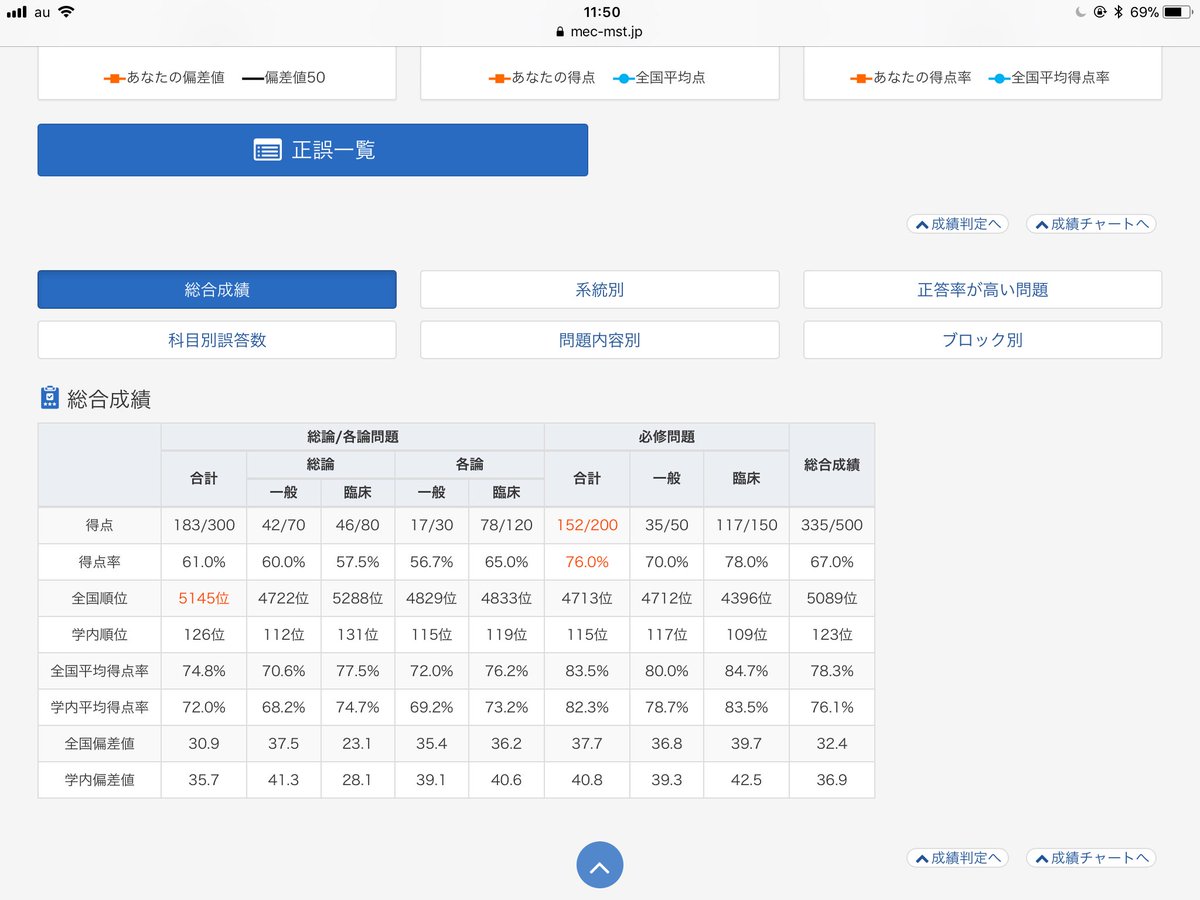The height and width of the screenshot is (900, 1200).
Task: Select the 科目別誤答数 tab
Action: [217, 340]
